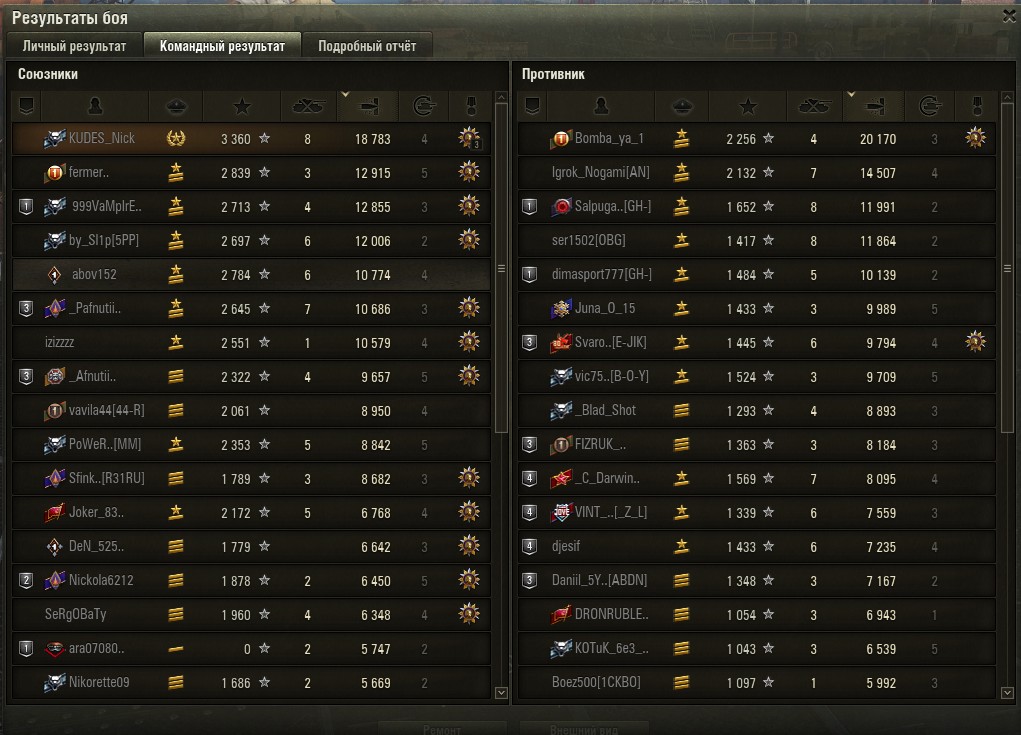
Task: Sort allies by player name icon
Action: tap(95, 106)
